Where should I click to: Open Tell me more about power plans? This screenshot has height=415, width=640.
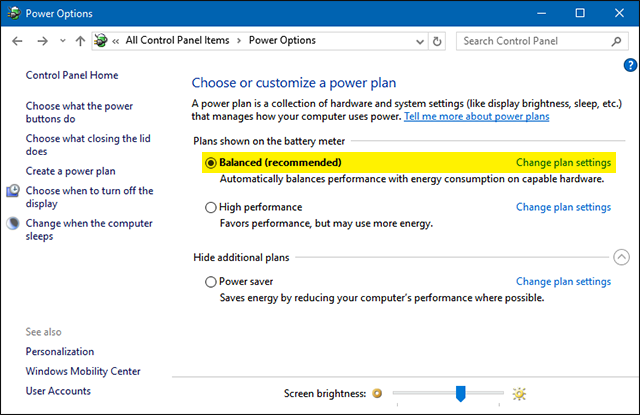click(477, 117)
